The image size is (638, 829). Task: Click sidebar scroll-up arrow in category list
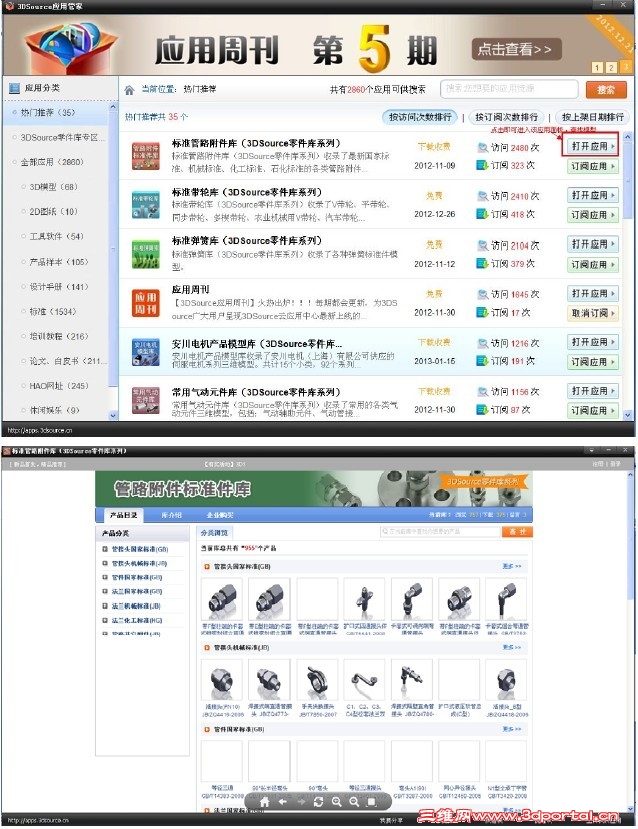(x=113, y=107)
